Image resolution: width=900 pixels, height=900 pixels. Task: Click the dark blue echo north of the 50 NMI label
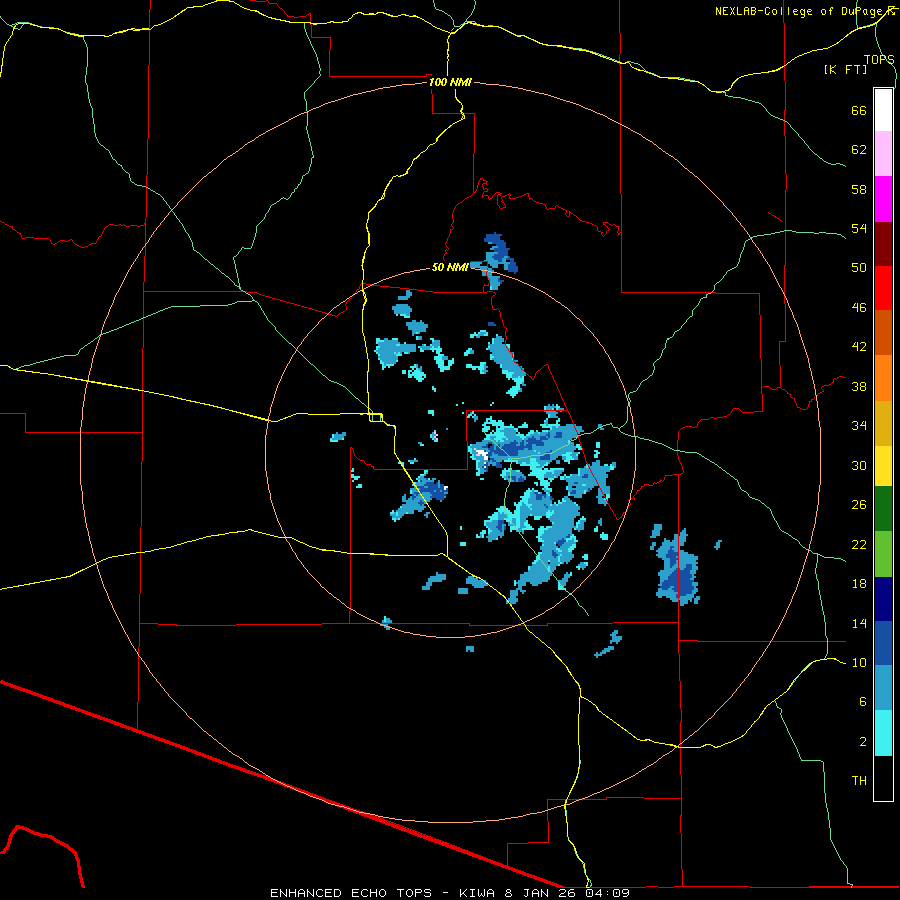(499, 253)
